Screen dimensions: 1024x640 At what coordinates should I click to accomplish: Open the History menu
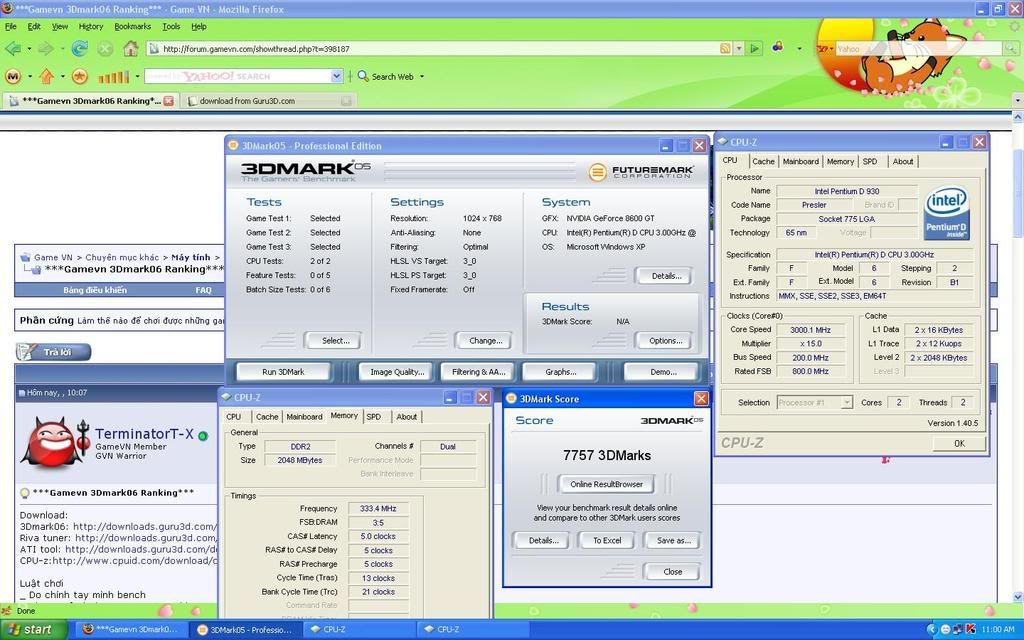pos(91,27)
